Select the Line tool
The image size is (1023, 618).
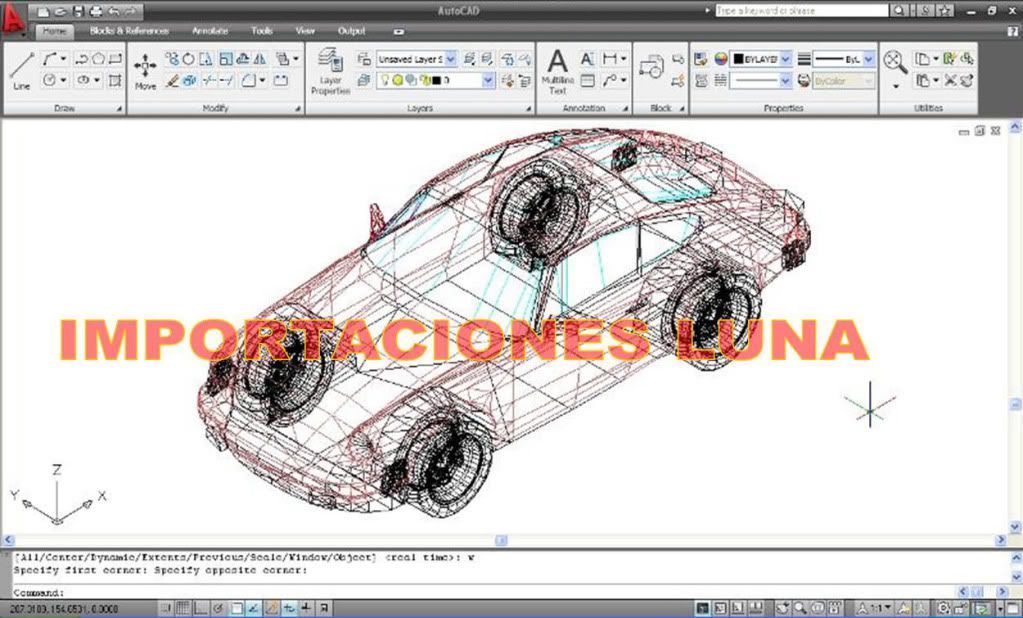point(21,70)
